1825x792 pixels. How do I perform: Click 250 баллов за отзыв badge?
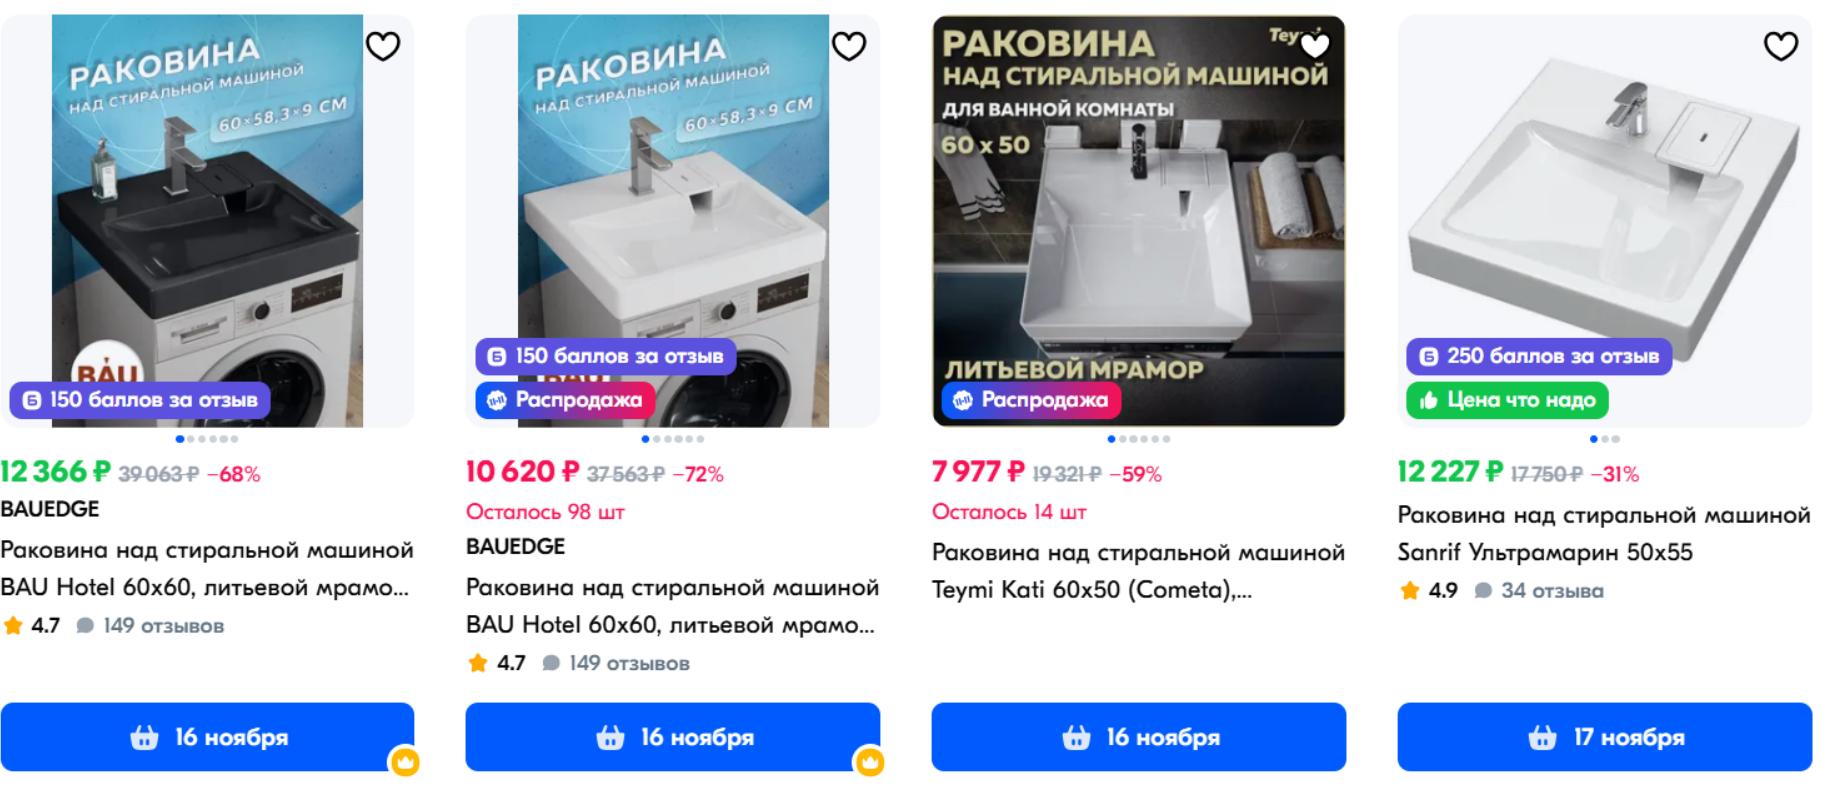(x=1539, y=356)
